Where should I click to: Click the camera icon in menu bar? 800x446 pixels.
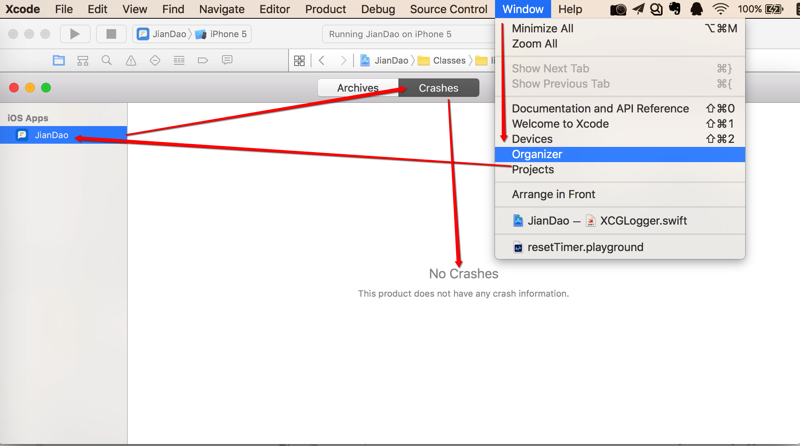coord(618,9)
